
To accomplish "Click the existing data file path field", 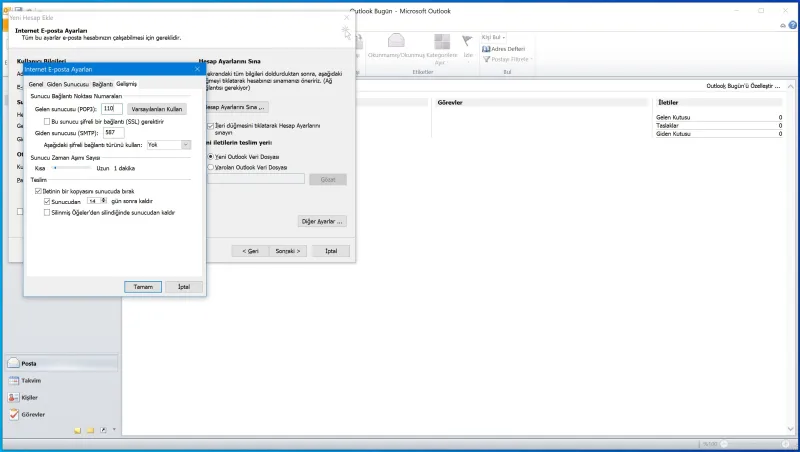I will click(x=256, y=179).
